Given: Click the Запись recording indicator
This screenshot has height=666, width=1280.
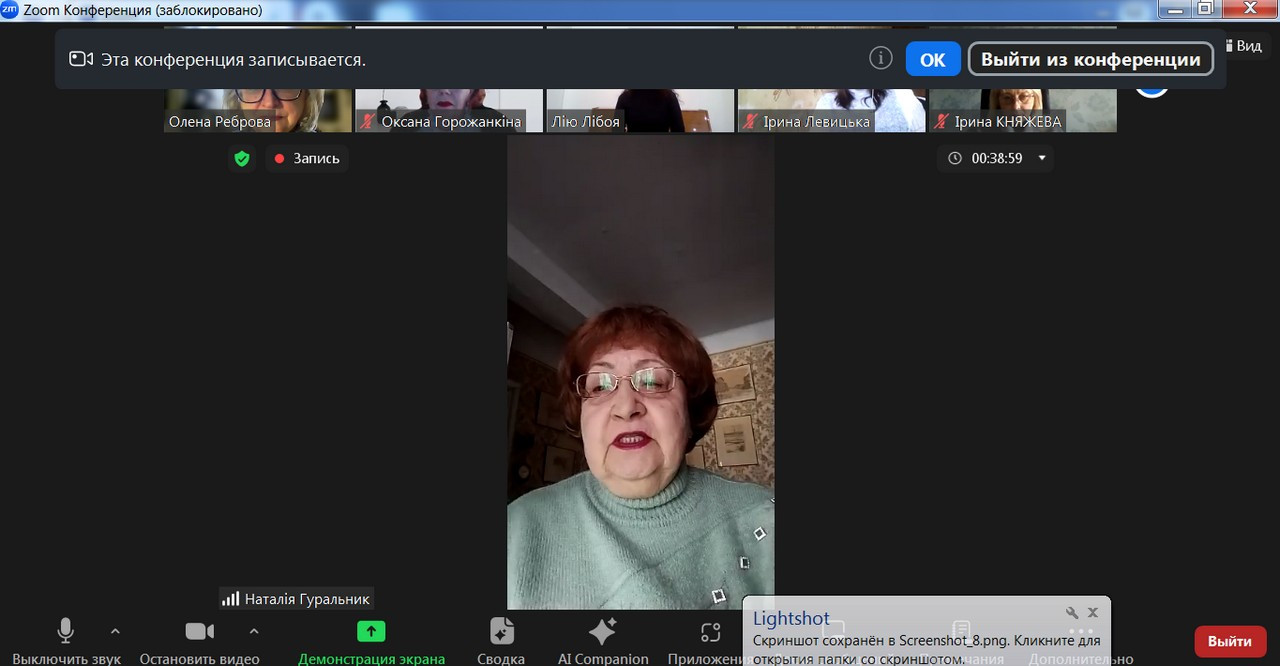Looking at the screenshot, I should click(307, 158).
